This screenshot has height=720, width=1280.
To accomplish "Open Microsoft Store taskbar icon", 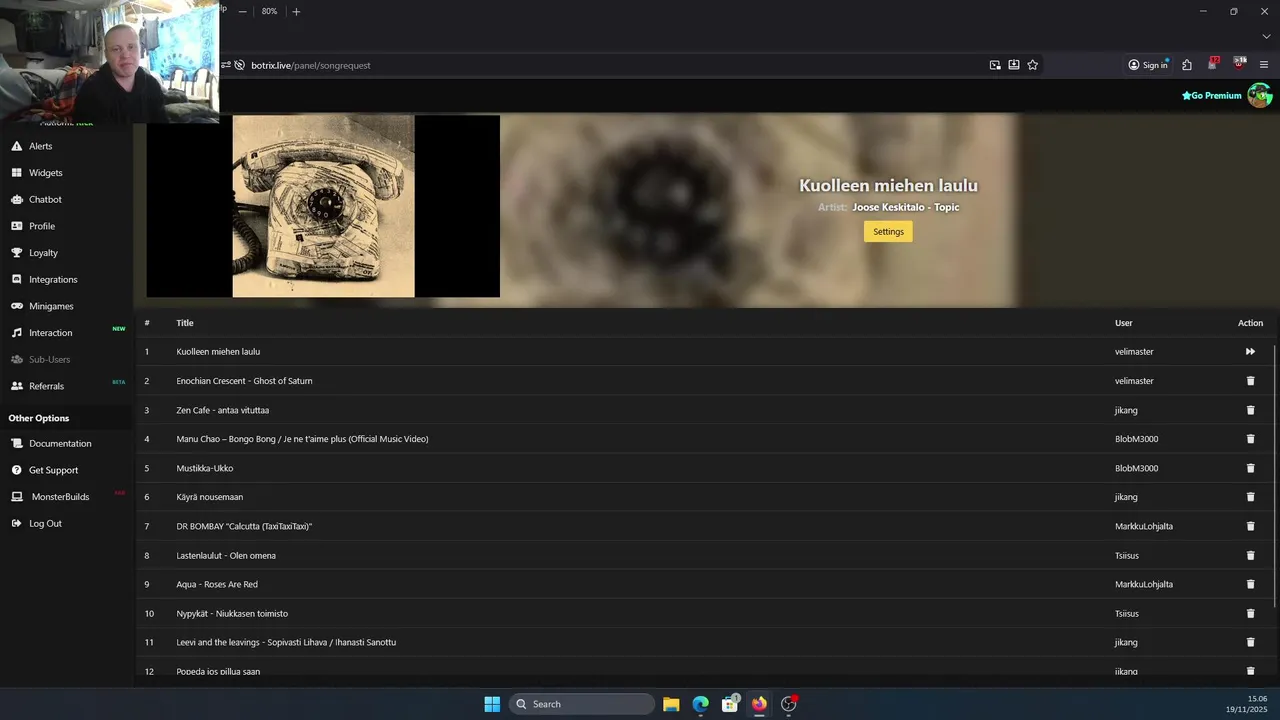I will (730, 704).
